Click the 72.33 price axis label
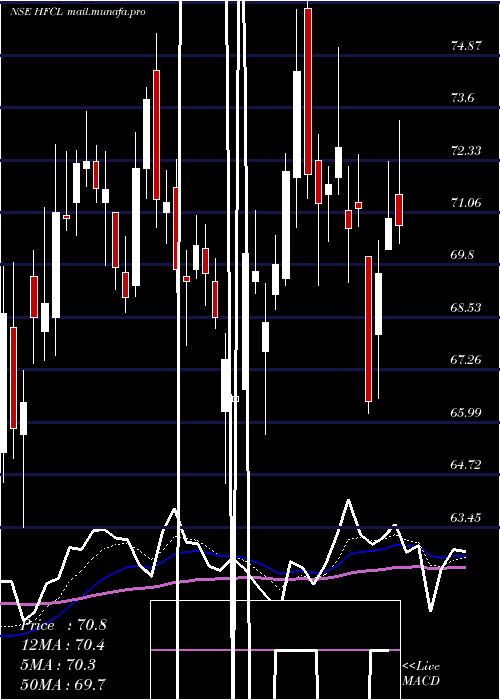 point(466,150)
